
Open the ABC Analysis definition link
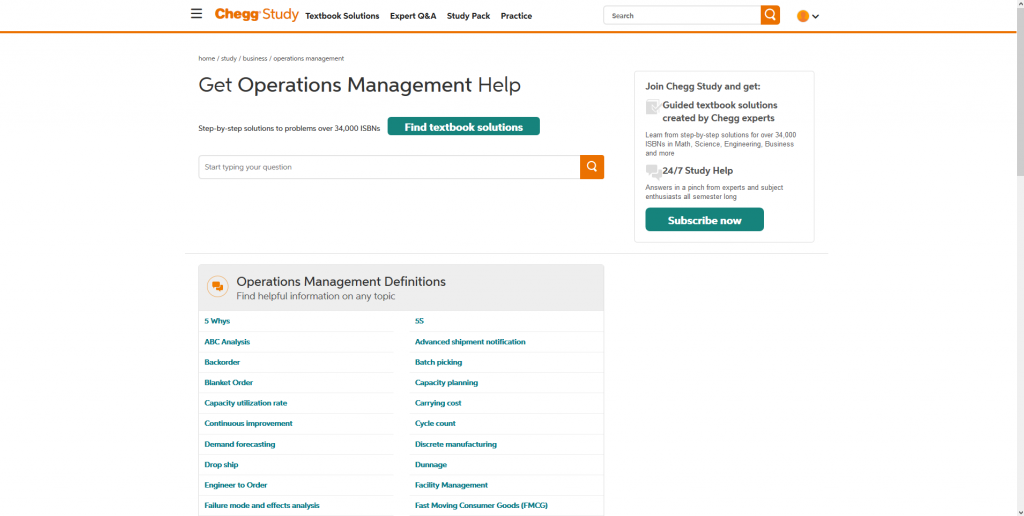[x=227, y=342]
